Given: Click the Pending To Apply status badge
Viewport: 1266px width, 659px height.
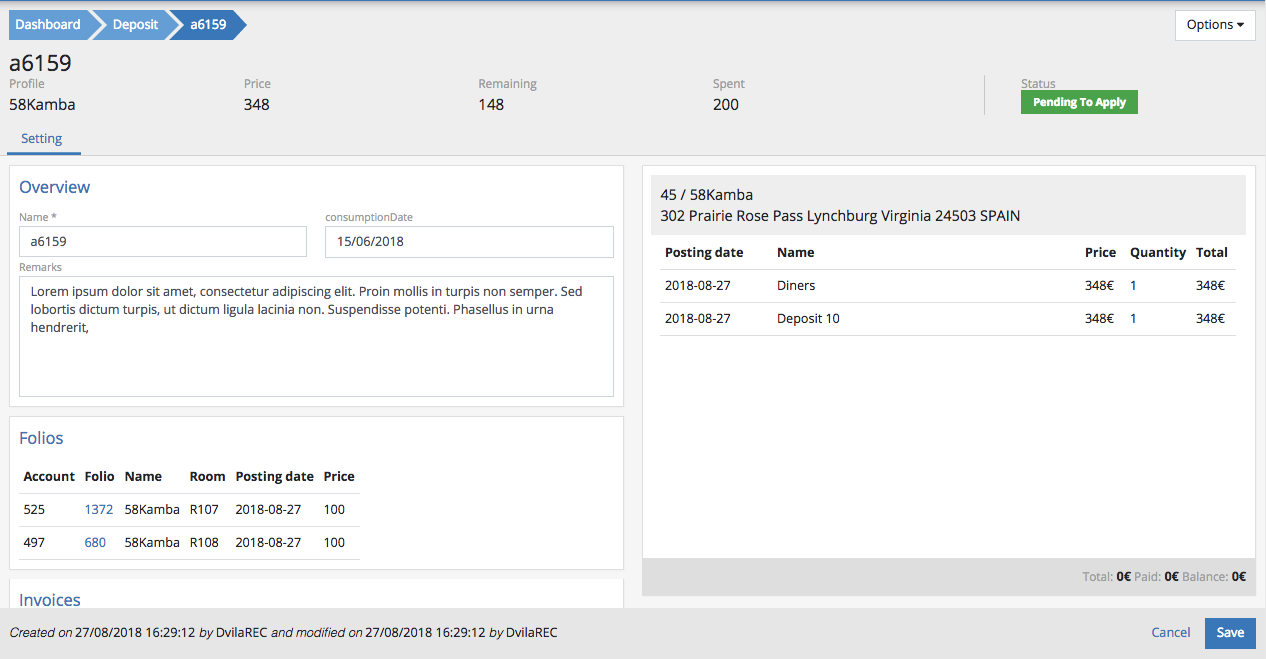Looking at the screenshot, I should click(x=1079, y=102).
